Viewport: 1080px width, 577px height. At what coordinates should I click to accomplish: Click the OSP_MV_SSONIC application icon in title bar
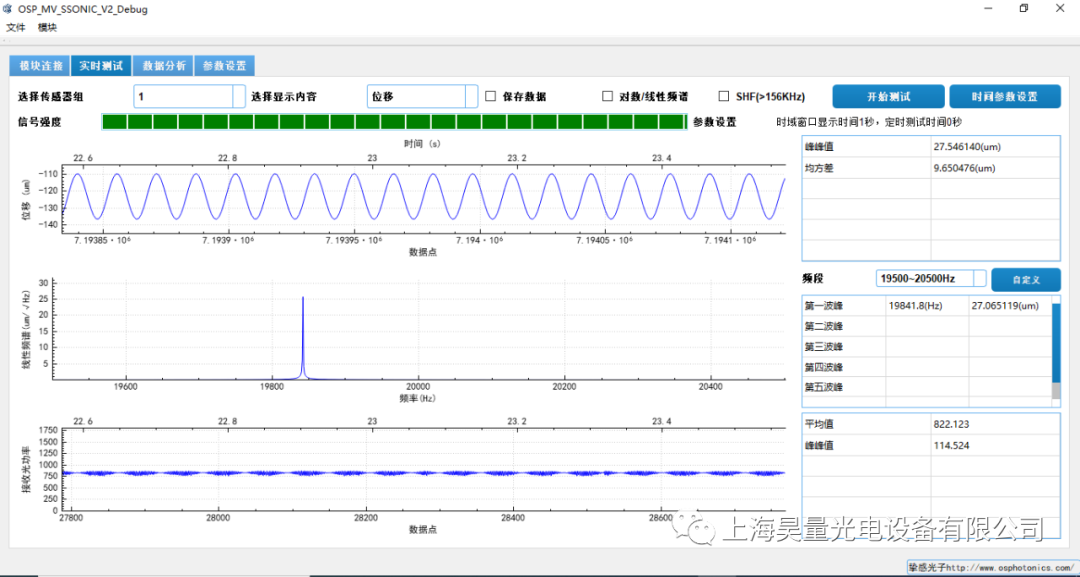pos(10,9)
